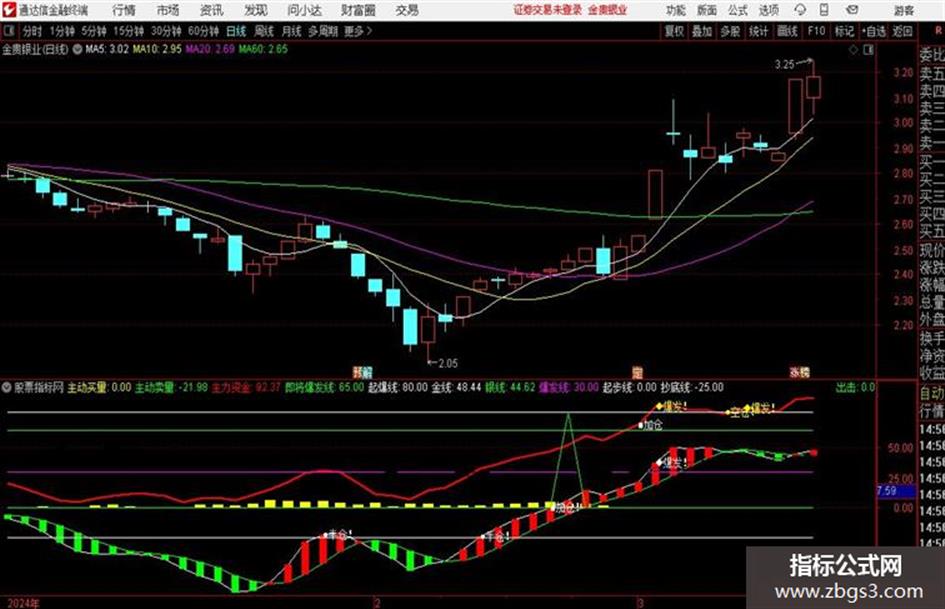Open the 公式 menu
Image resolution: width=945 pixels, height=609 pixels.
click(738, 10)
